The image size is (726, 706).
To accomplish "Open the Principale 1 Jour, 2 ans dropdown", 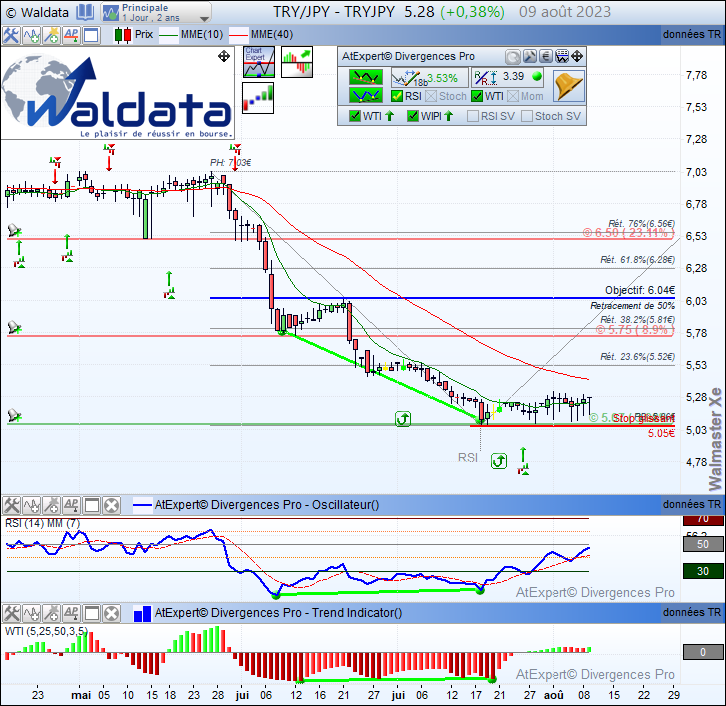I will [156, 12].
